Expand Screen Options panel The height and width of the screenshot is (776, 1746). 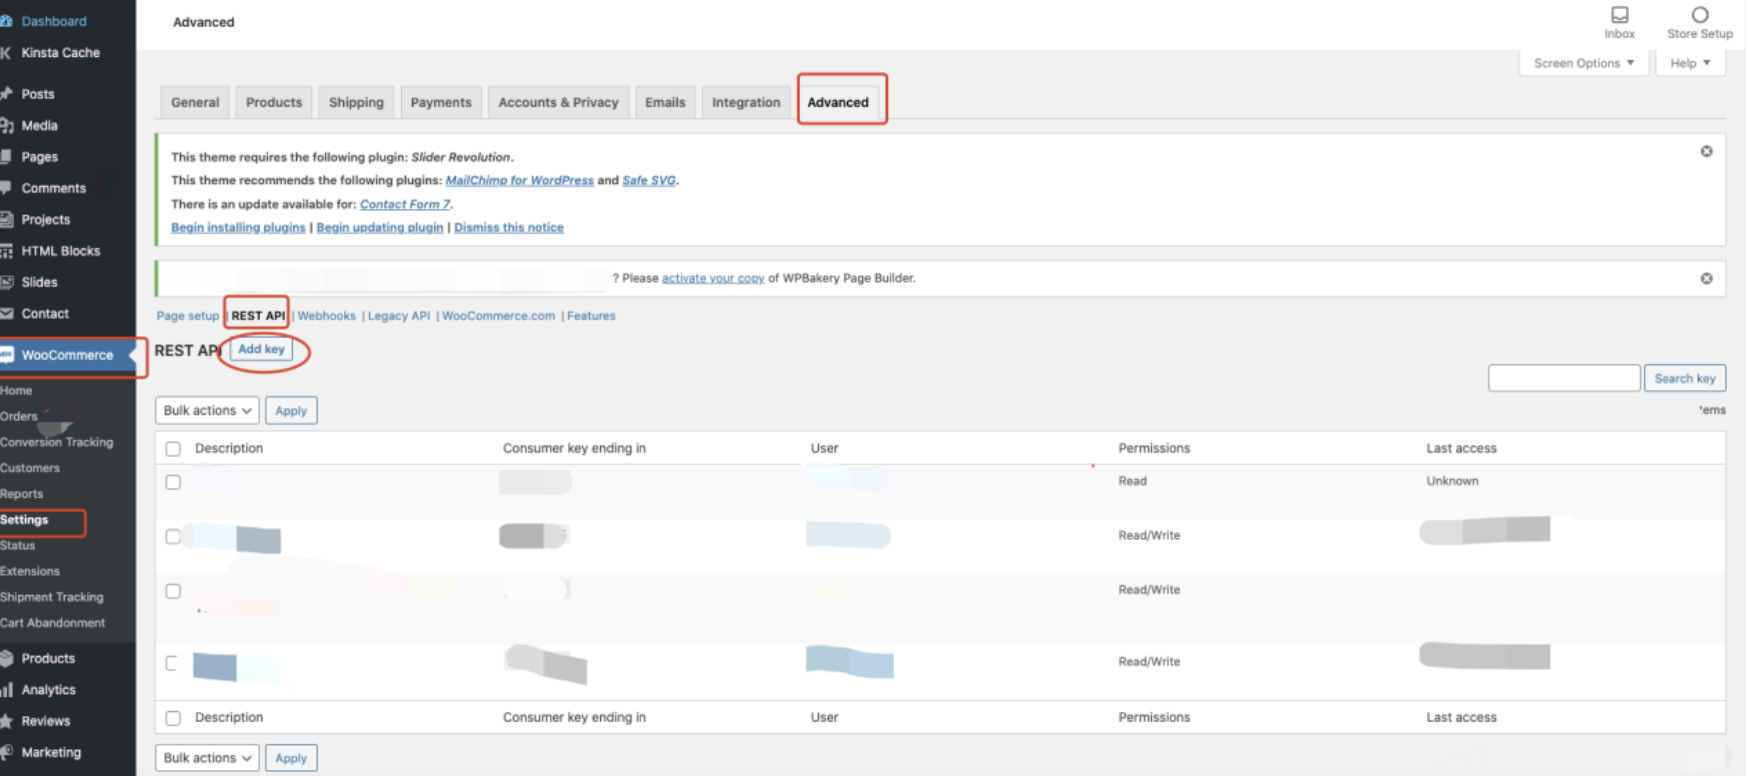coord(1583,63)
